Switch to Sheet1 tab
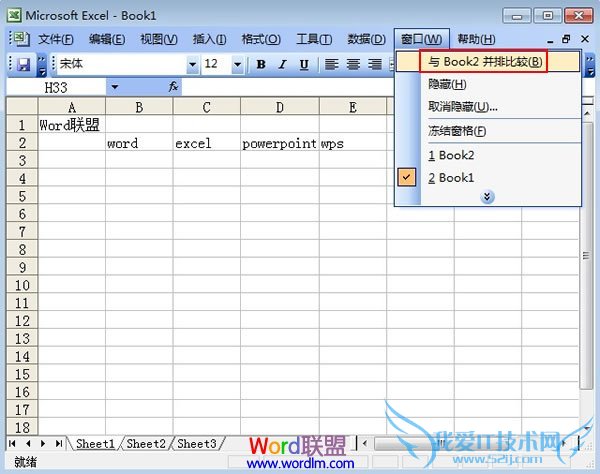Screen dimensions: 600x474 pos(95,444)
